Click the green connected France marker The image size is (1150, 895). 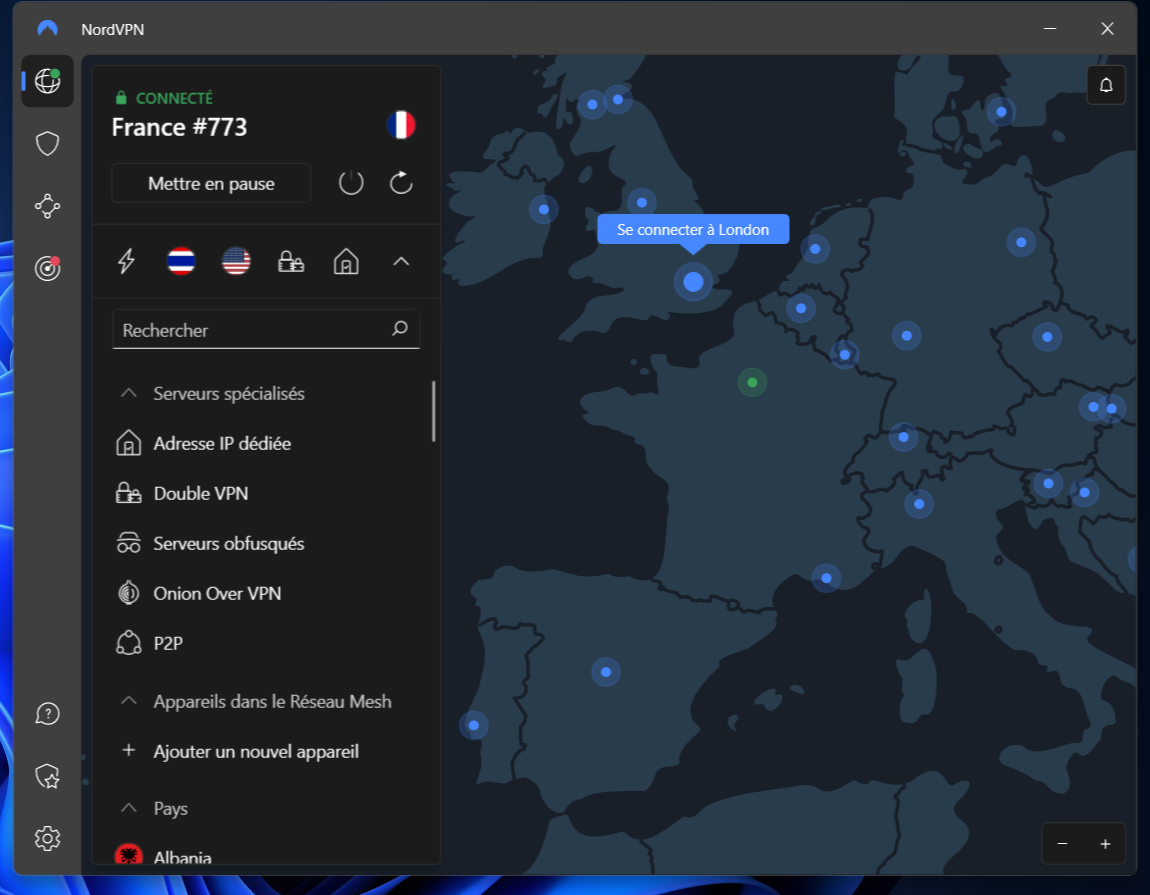click(x=752, y=382)
